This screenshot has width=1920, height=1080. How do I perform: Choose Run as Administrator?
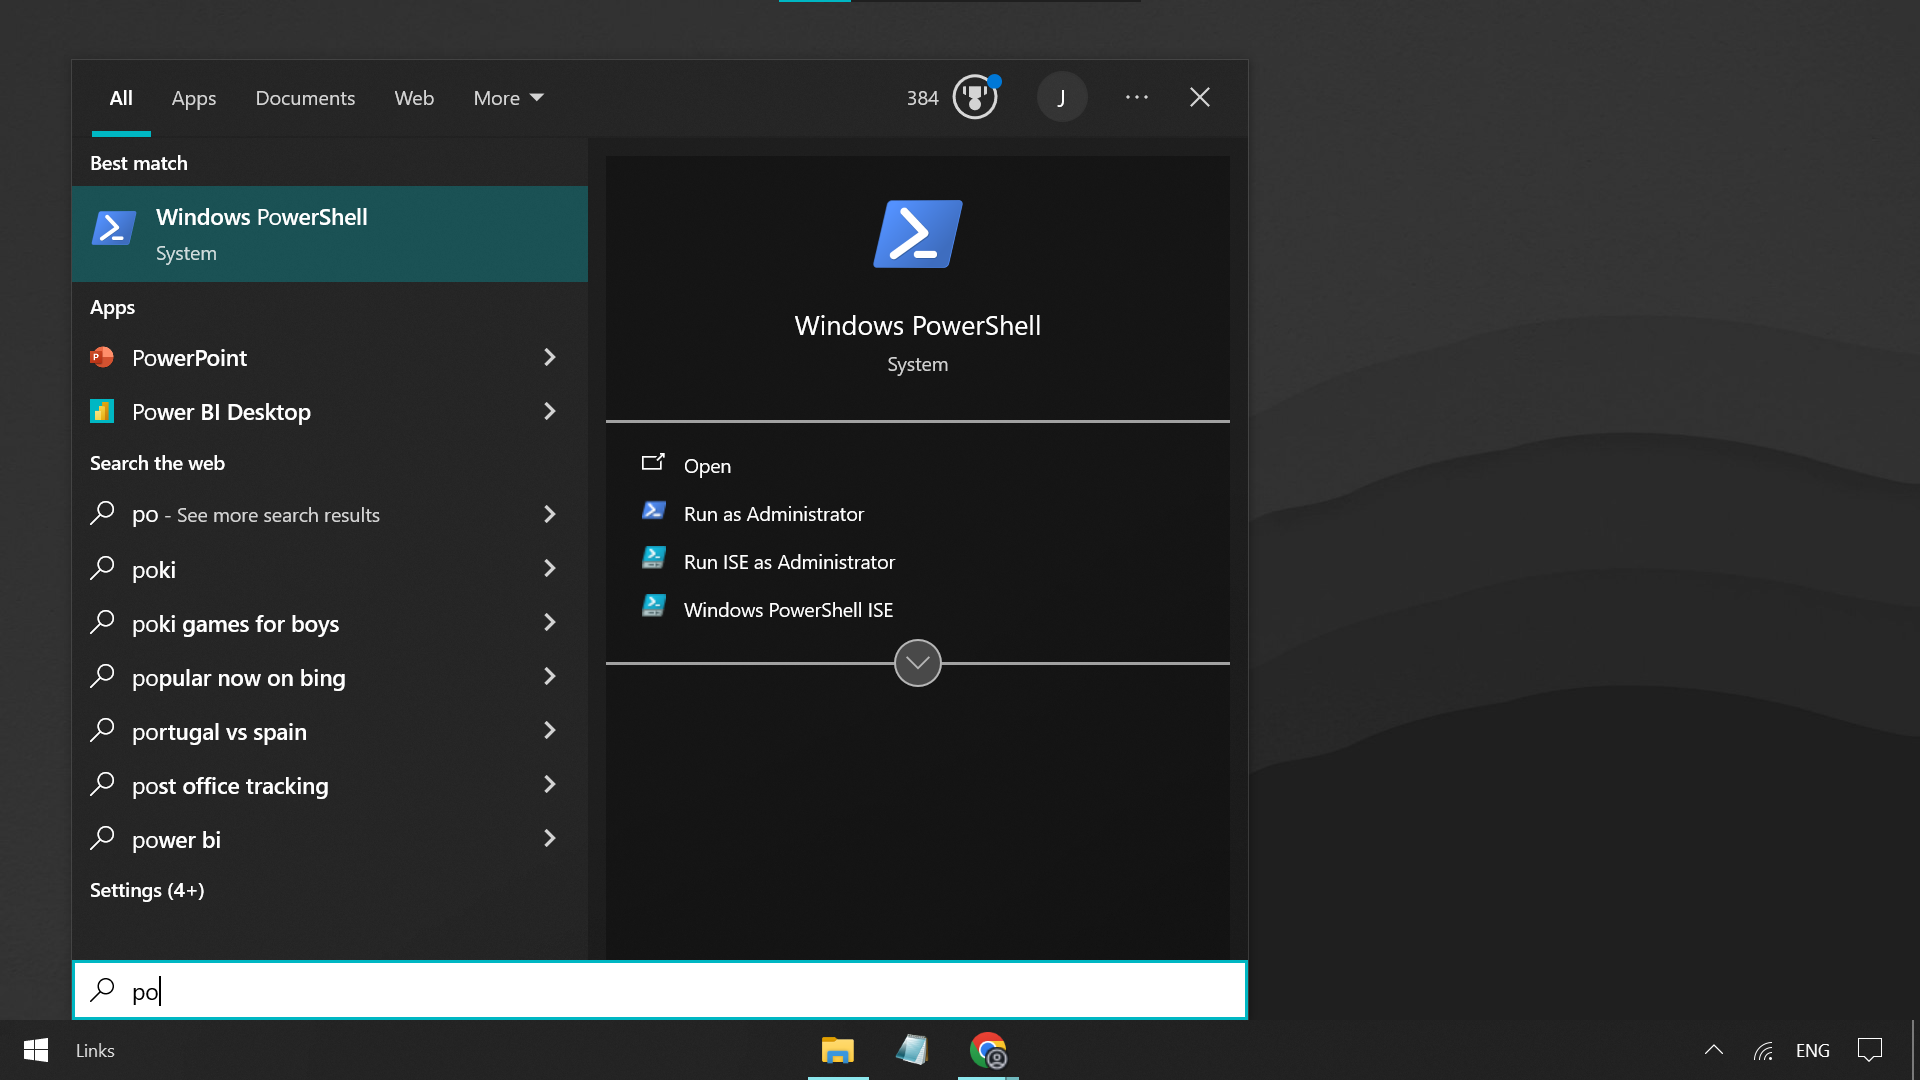pos(774,514)
